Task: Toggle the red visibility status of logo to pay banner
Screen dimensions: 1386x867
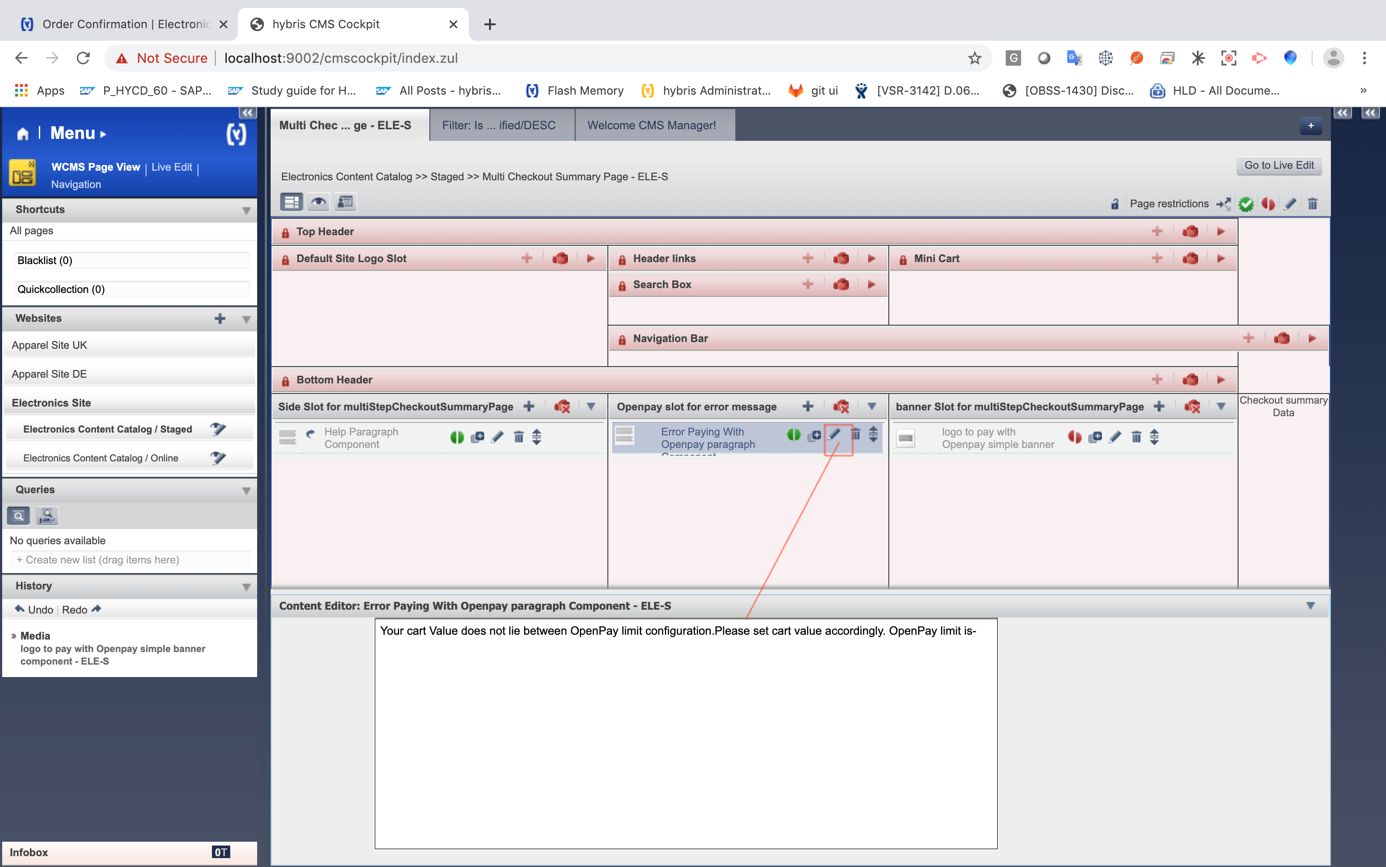Action: [1075, 437]
